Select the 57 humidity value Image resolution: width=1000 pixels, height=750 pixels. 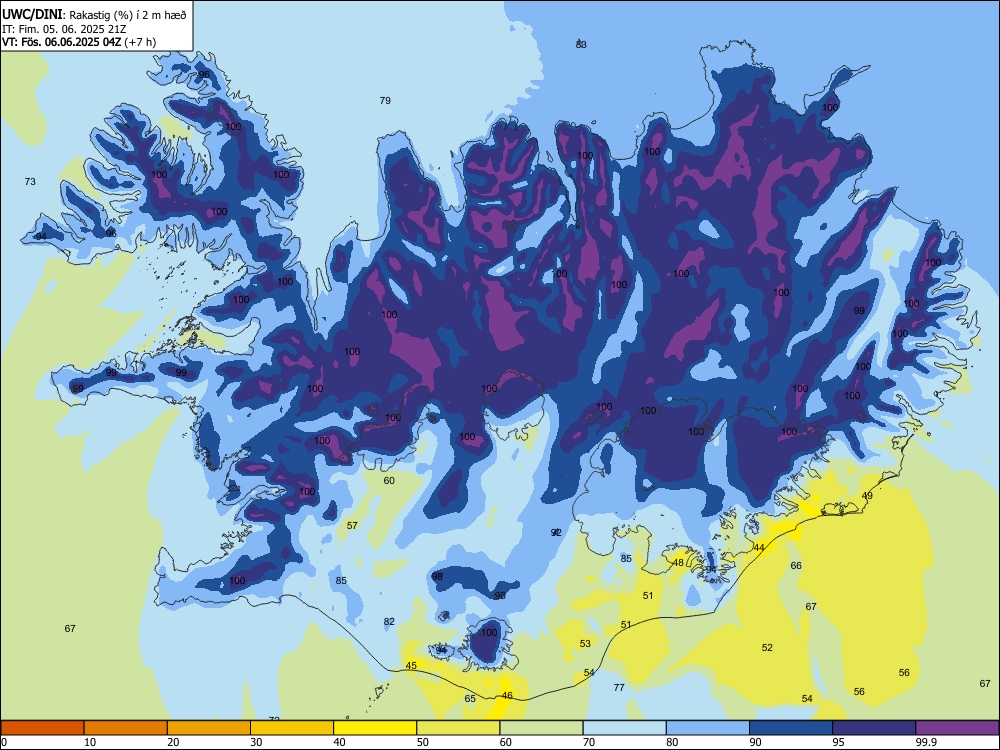pyautogui.click(x=352, y=526)
